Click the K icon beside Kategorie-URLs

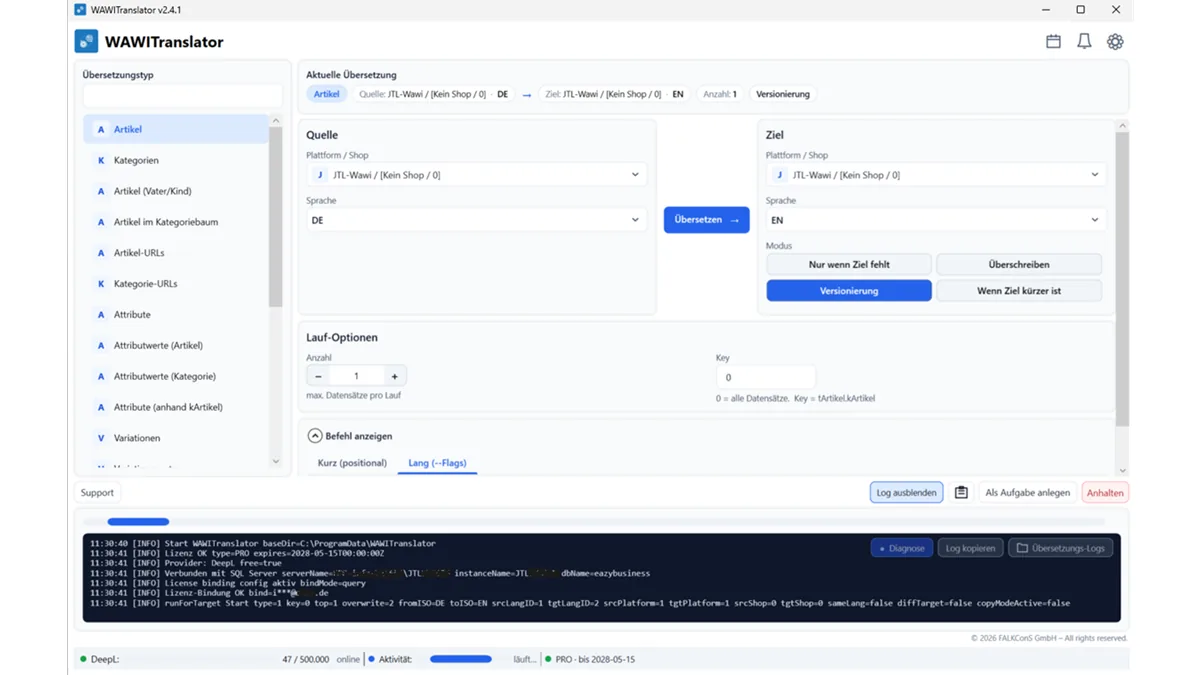coord(101,284)
